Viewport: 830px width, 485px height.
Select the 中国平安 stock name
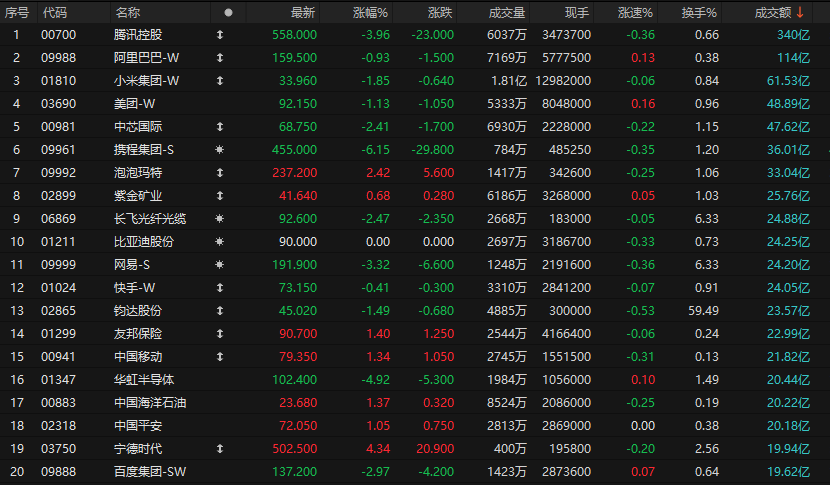[138, 426]
